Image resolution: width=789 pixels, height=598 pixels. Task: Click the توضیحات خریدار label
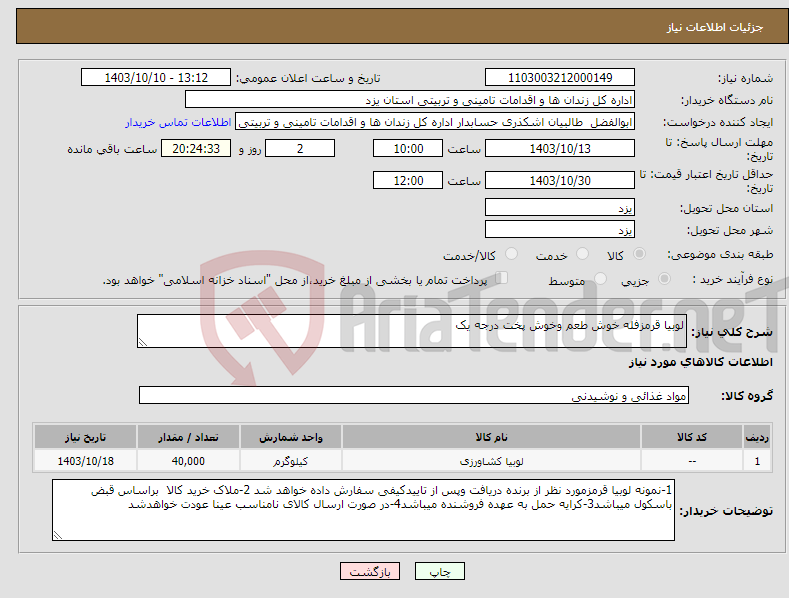point(726,511)
